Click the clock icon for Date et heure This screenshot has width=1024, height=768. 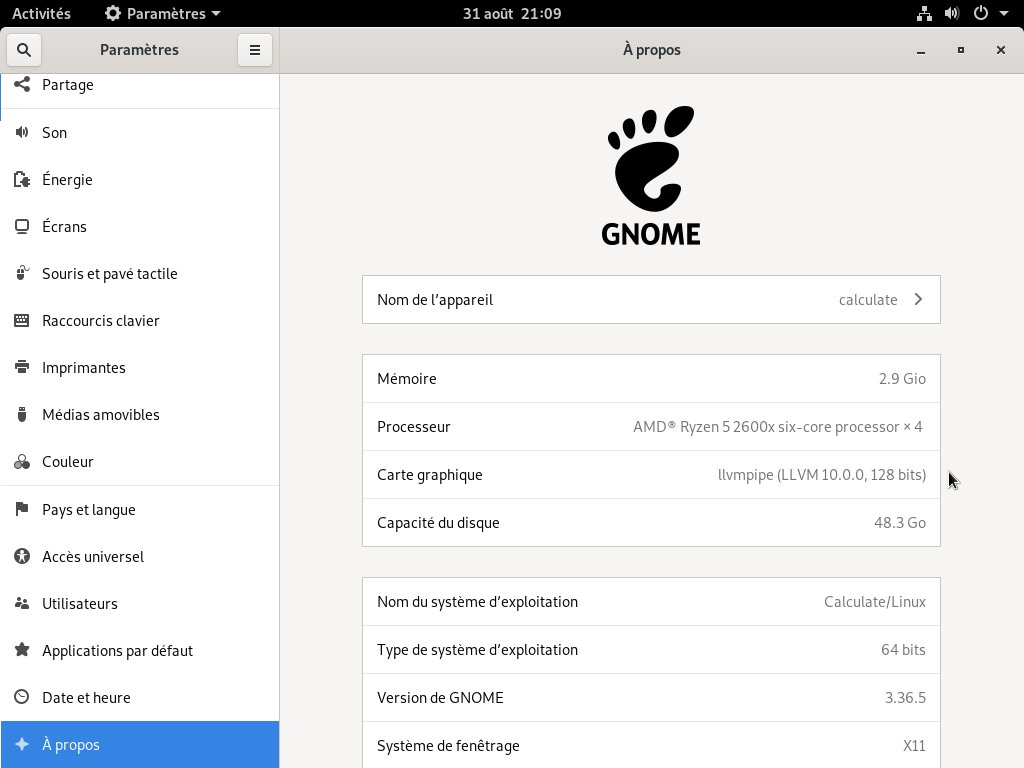[x=22, y=697]
